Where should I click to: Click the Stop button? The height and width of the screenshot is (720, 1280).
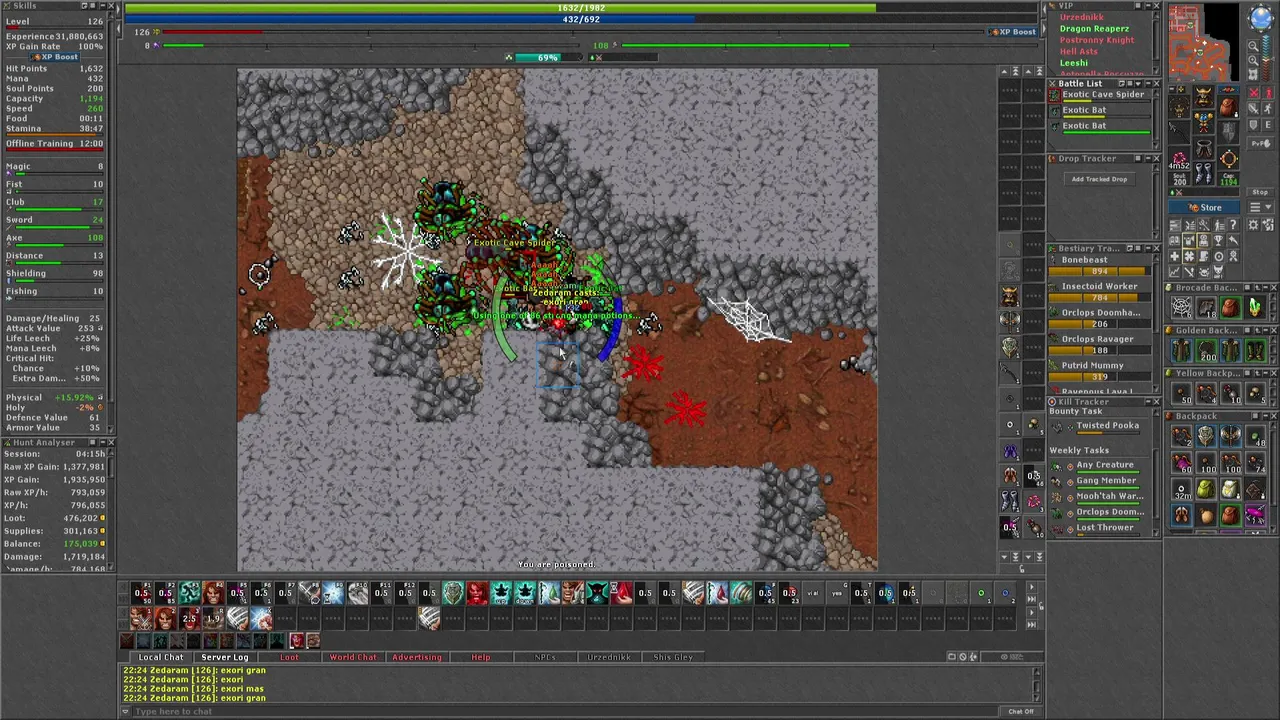(1260, 192)
